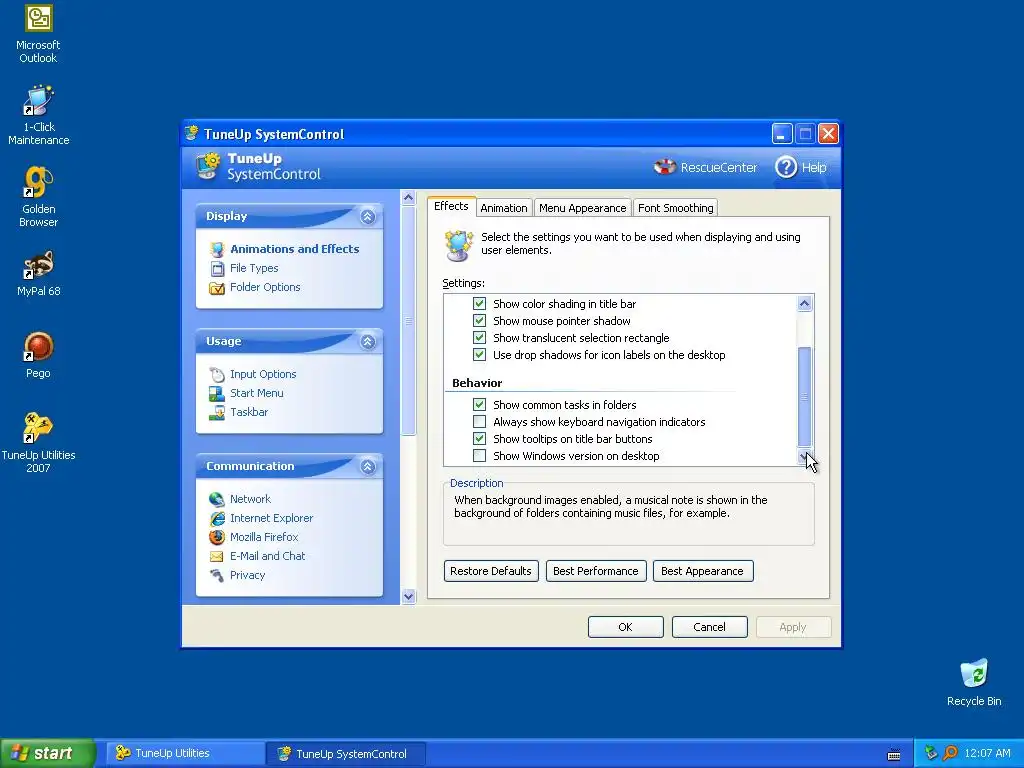This screenshot has height=768, width=1024.
Task: Click sidebar scroll up arrow
Action: pos(409,197)
